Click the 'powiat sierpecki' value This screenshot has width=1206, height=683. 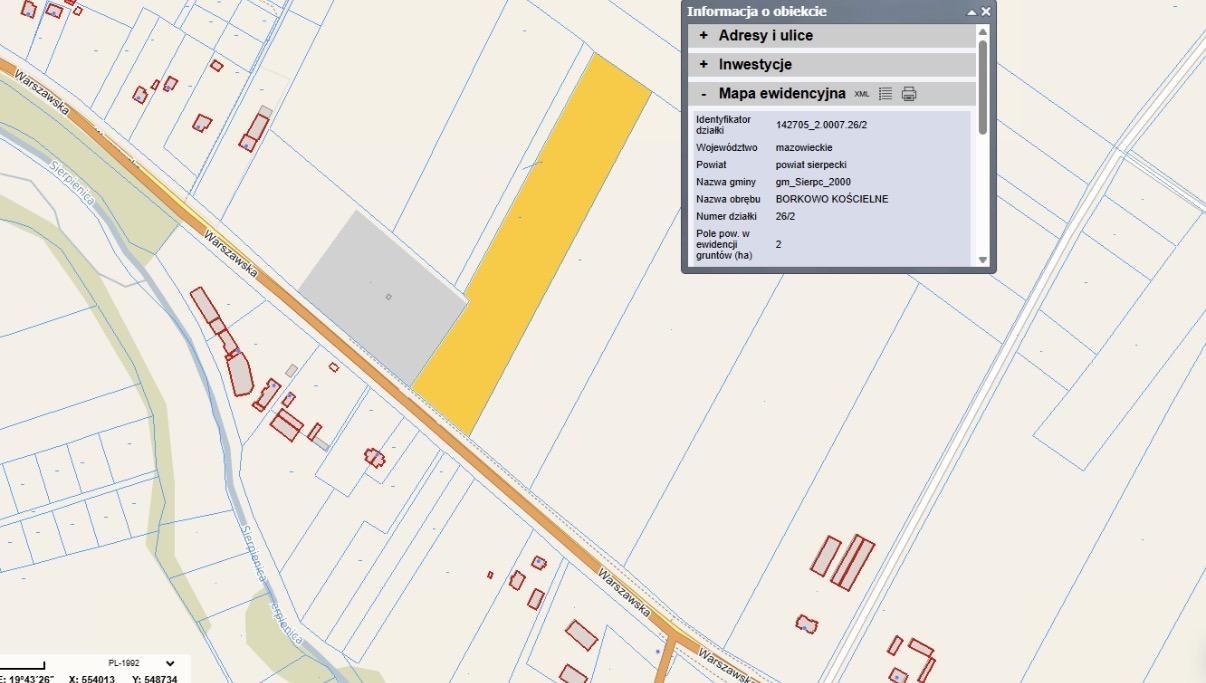[x=812, y=165]
